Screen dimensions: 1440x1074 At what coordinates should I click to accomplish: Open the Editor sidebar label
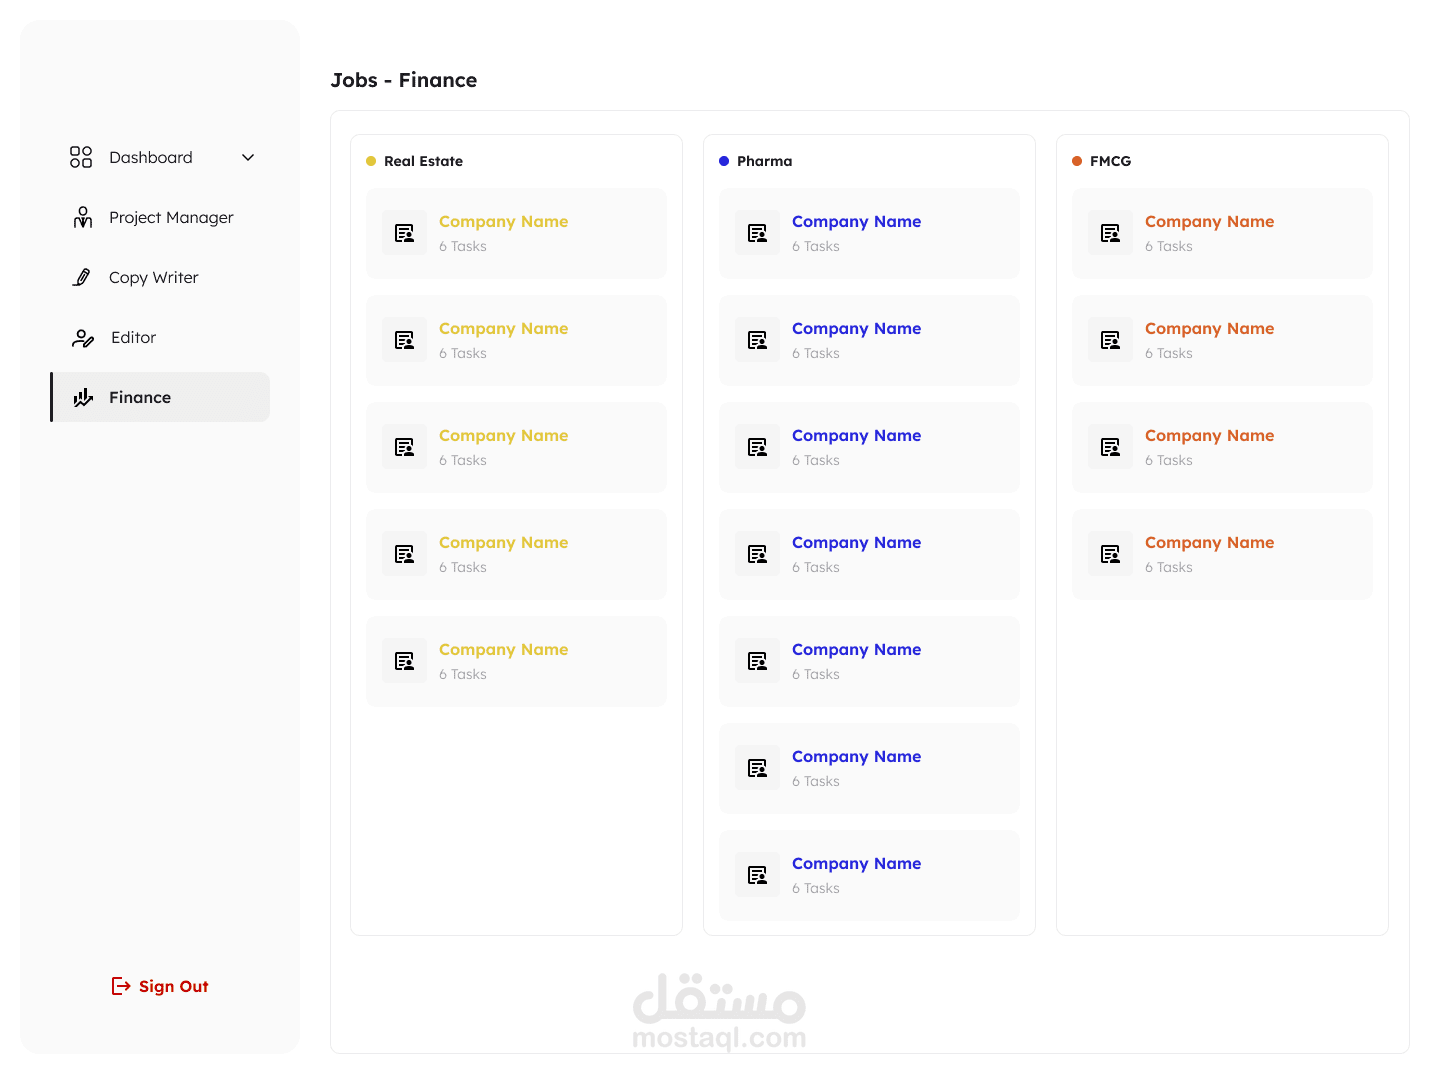coord(134,337)
